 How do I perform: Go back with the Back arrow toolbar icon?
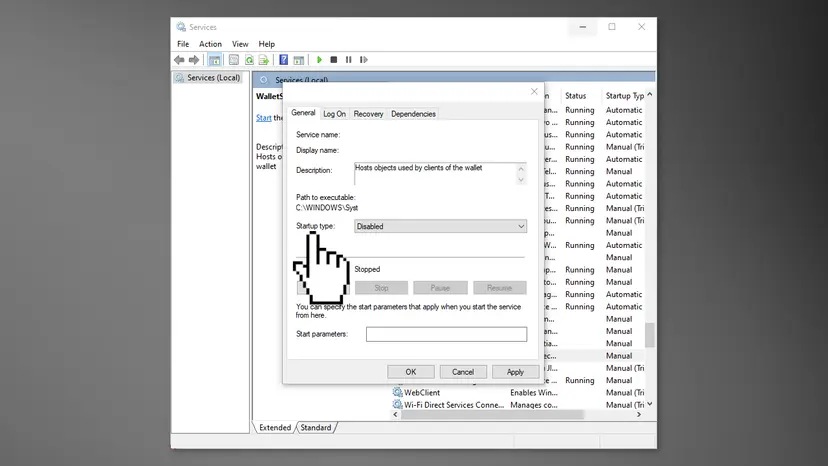(x=179, y=60)
